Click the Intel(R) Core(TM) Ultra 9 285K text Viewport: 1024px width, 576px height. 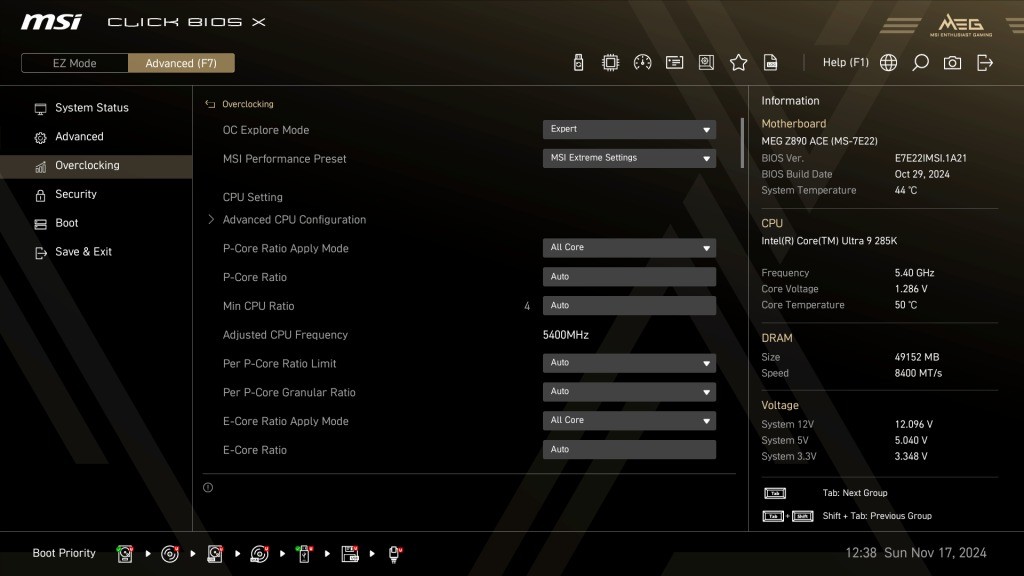coord(829,241)
